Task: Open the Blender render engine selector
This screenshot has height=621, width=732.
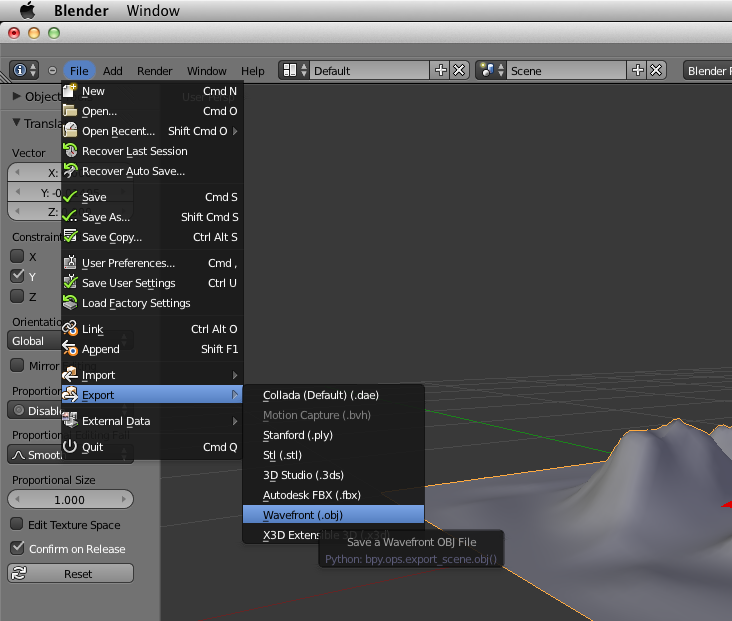Action: point(707,71)
